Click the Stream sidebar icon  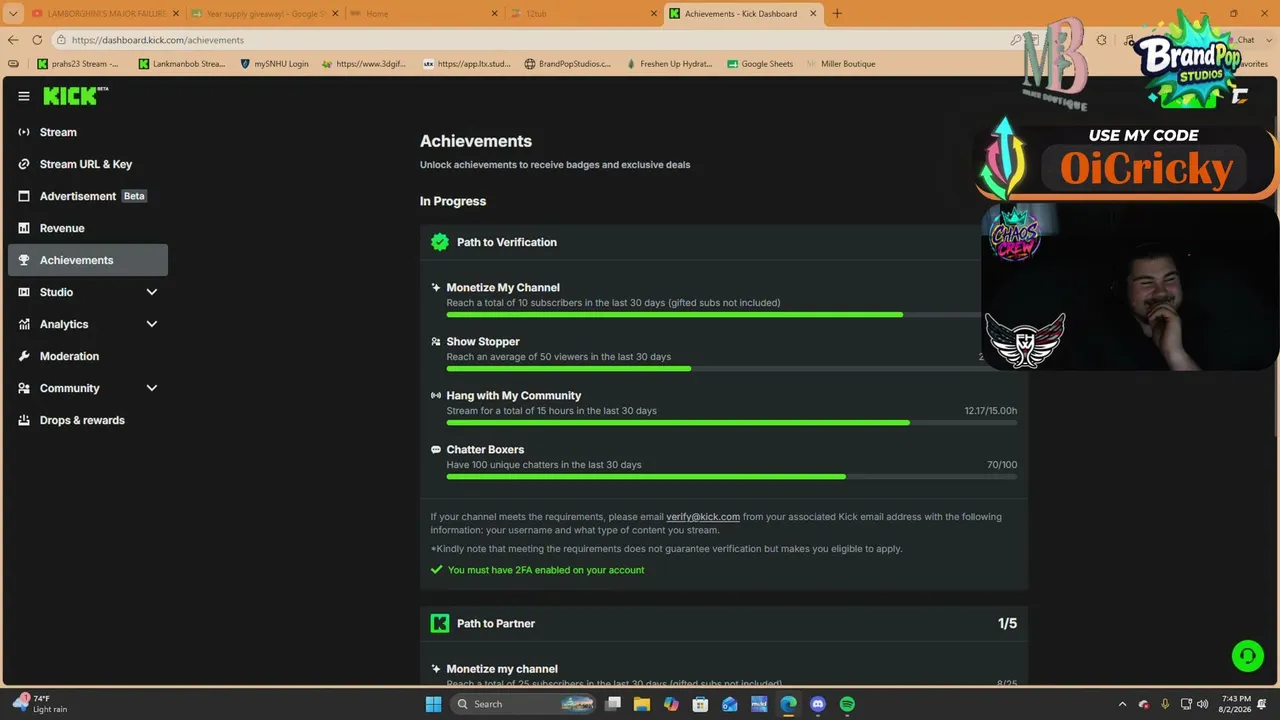click(24, 132)
